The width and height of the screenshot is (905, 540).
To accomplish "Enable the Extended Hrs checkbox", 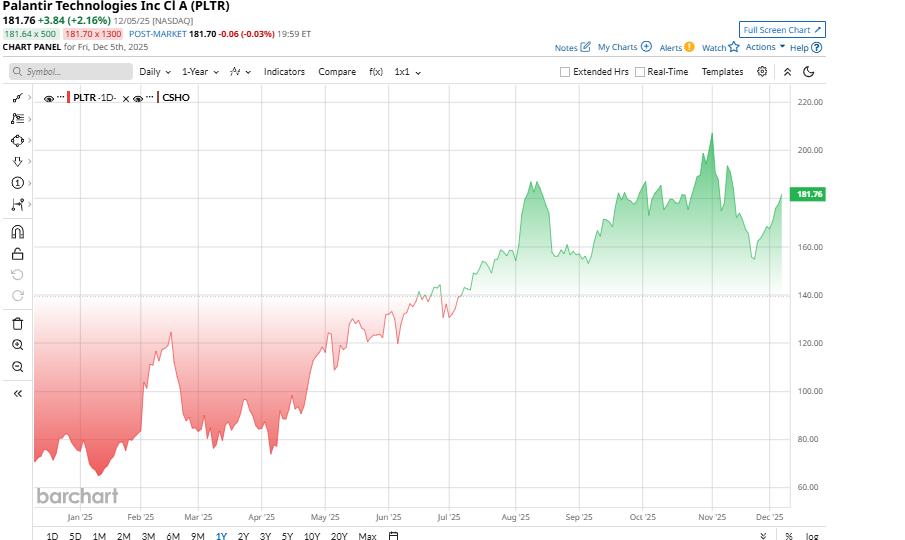I will [565, 72].
